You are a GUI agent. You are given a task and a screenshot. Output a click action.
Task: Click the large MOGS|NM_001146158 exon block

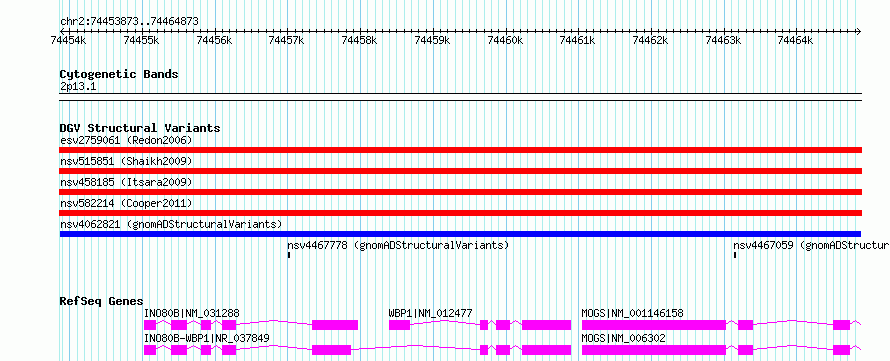tap(654, 325)
